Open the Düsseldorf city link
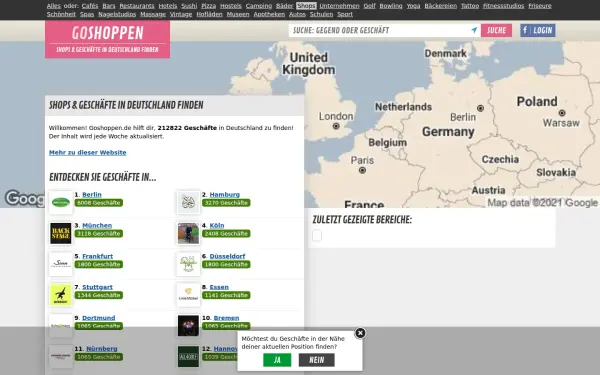Viewport: 600px width, 375px height. (227, 256)
